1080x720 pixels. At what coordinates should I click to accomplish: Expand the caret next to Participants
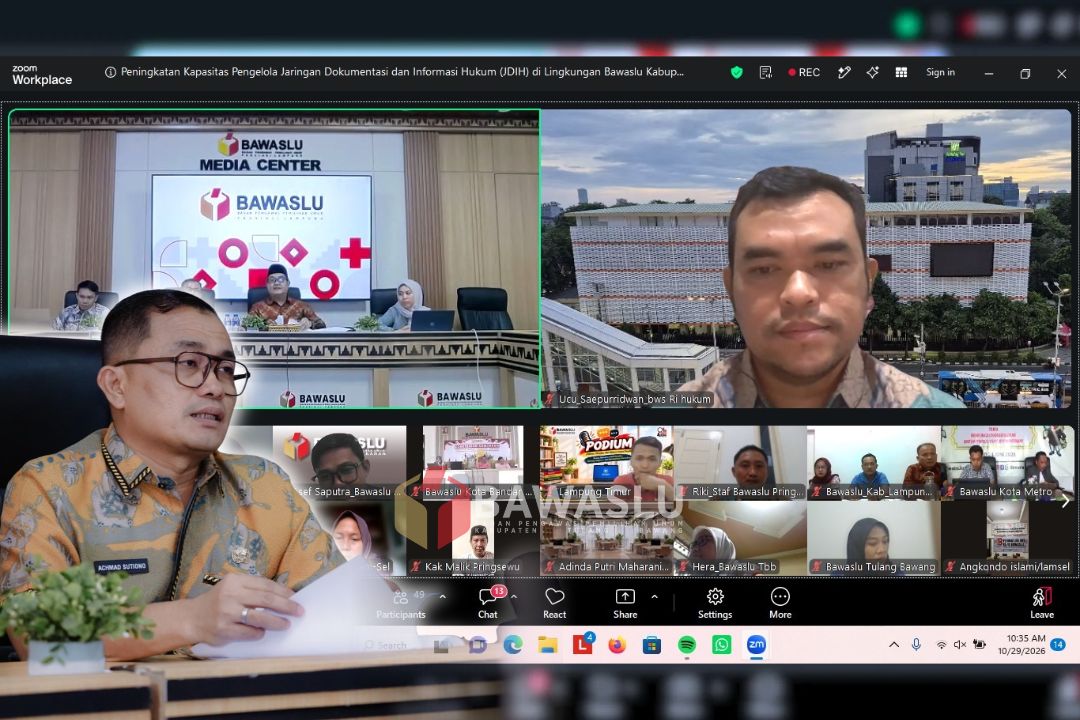443,597
